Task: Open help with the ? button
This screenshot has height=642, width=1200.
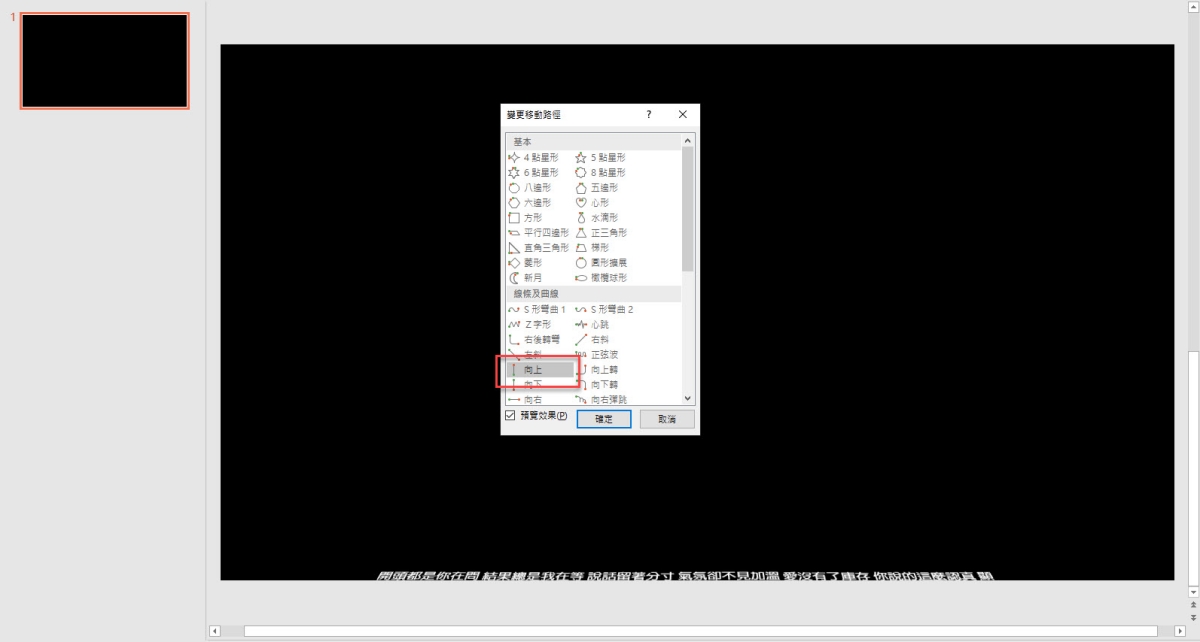Action: (x=648, y=115)
